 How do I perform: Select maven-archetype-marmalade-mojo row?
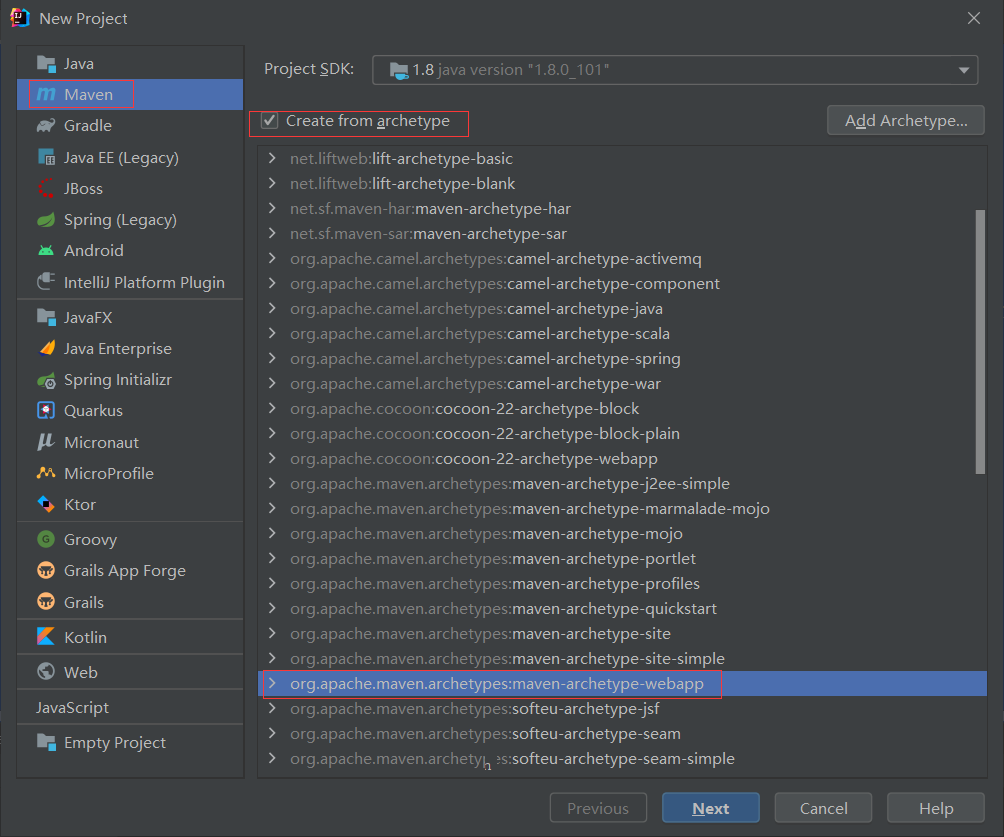click(x=622, y=508)
